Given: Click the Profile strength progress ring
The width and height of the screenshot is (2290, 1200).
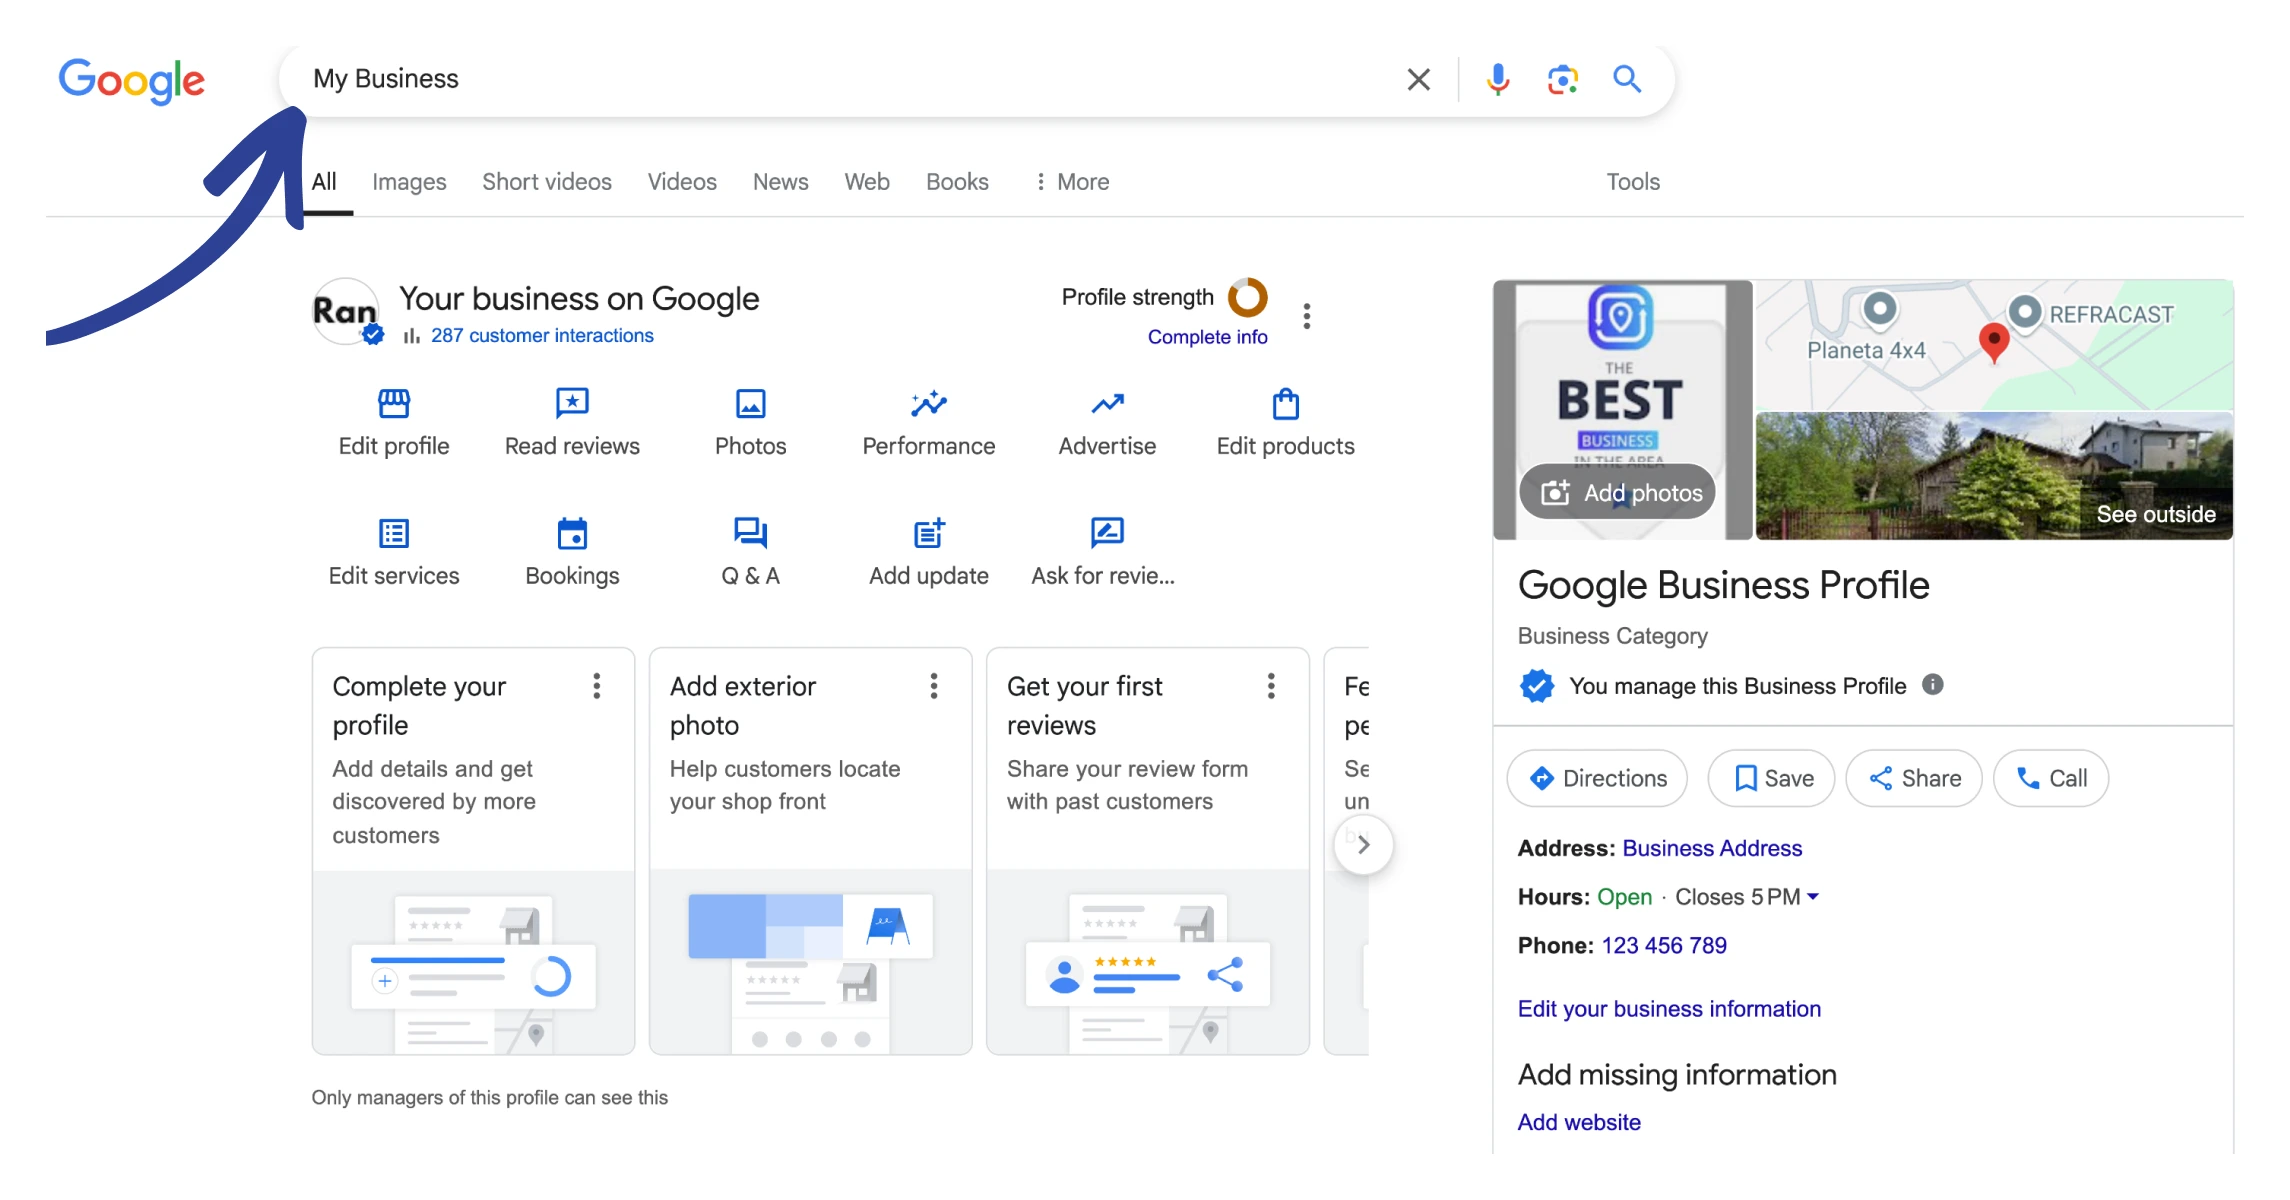Looking at the screenshot, I should (1247, 297).
